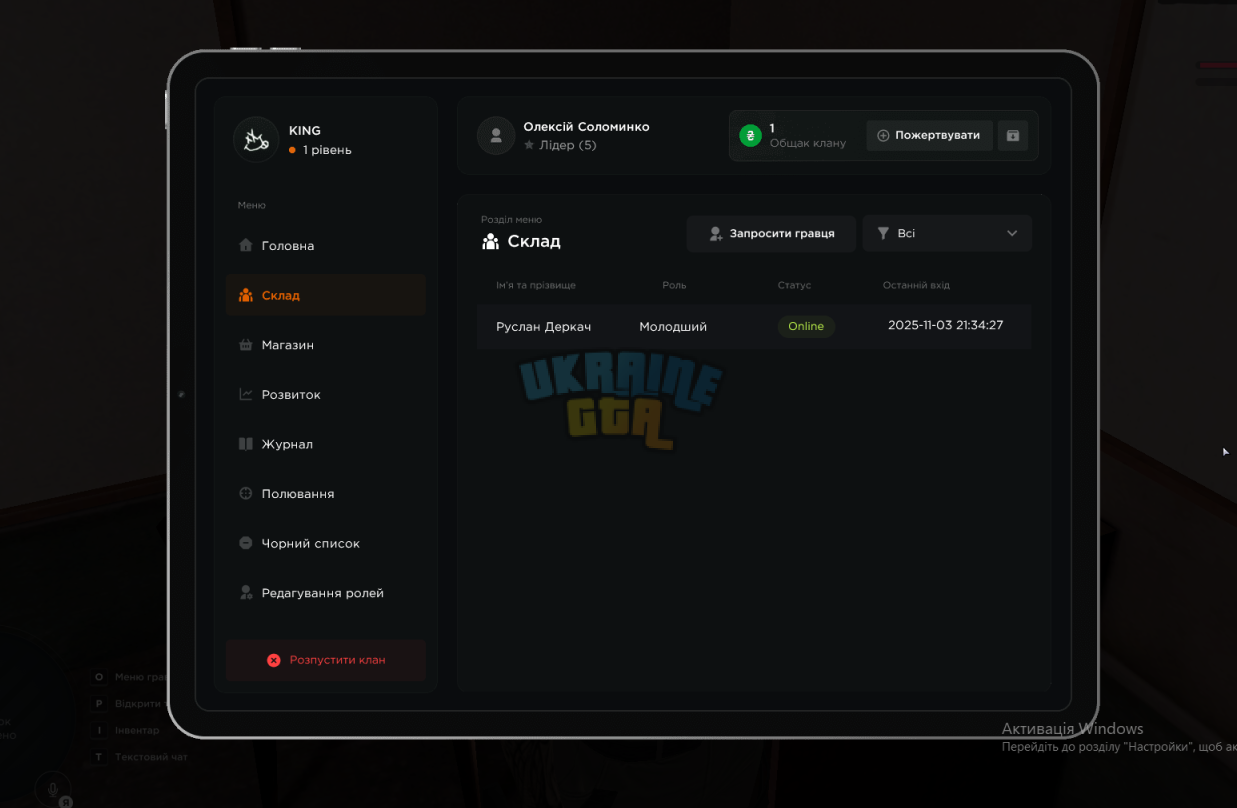This screenshot has height=808, width=1237.
Task: Click the orange members icon beside Склад
Action: tap(246, 295)
